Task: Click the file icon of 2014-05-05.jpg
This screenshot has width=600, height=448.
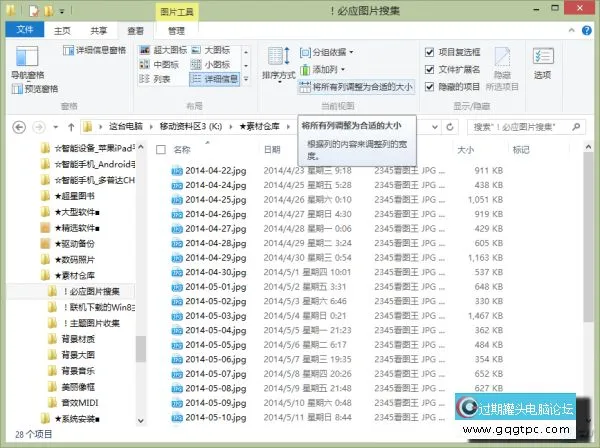Action: point(177,345)
